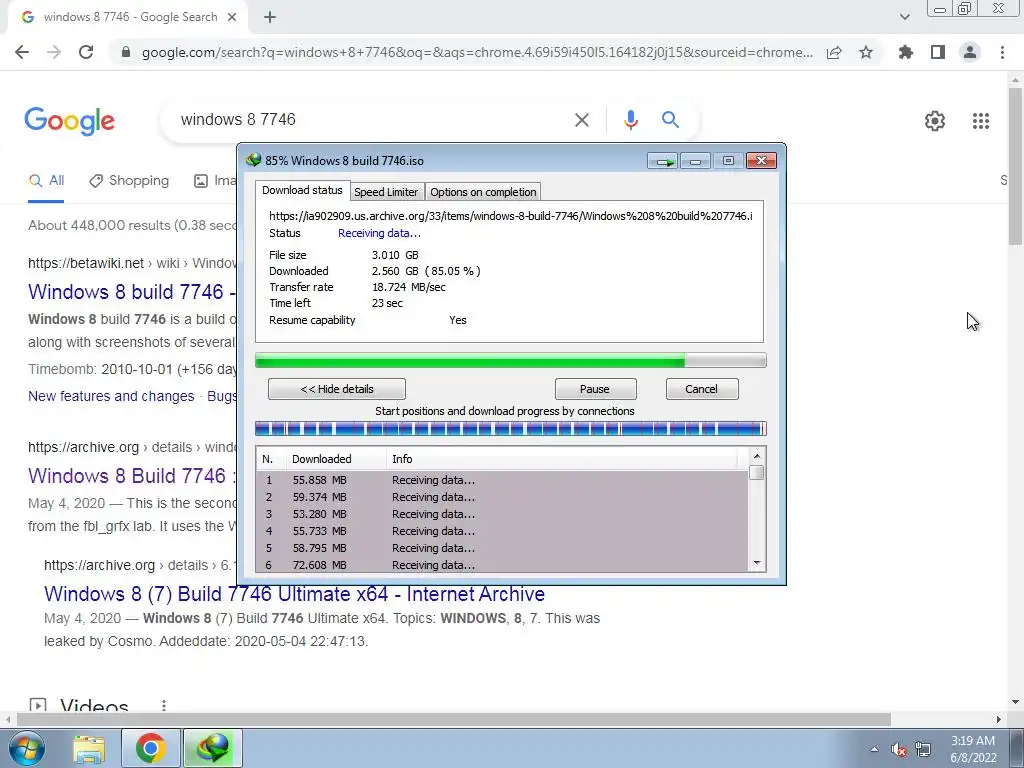Switch to Internet Download Manager taskbar icon
The image size is (1024, 768).
click(x=213, y=748)
